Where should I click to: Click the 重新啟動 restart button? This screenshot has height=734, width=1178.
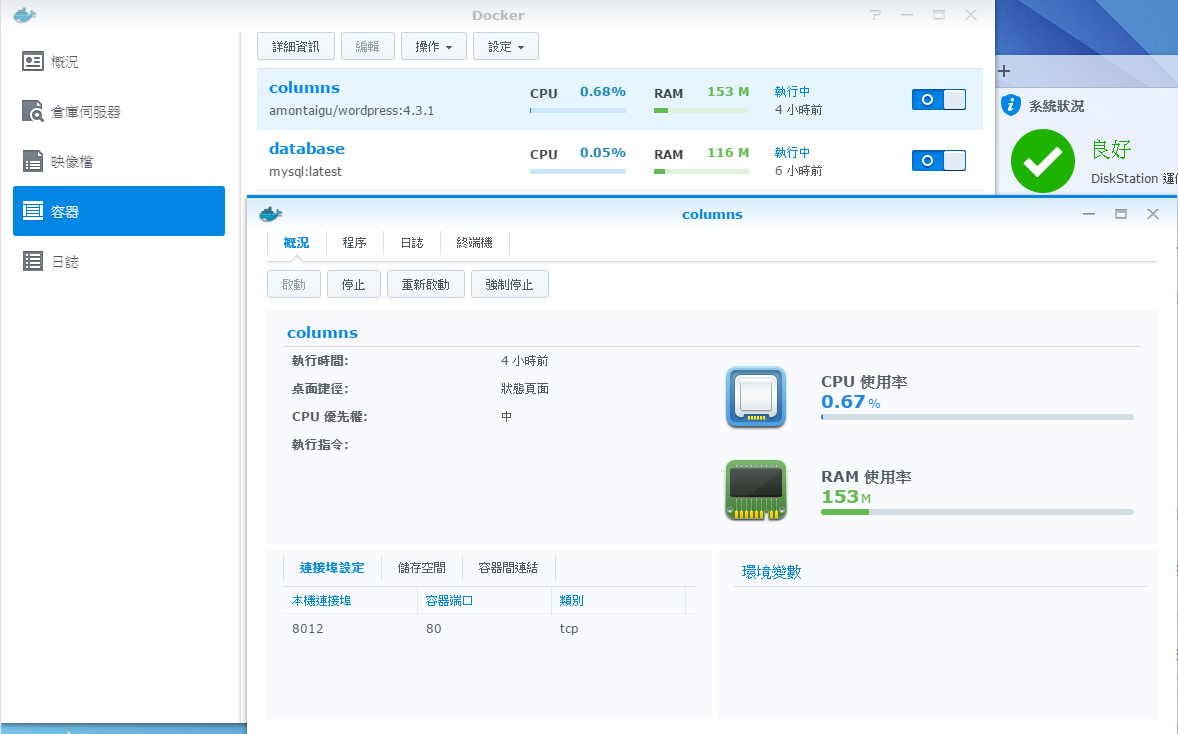(425, 285)
